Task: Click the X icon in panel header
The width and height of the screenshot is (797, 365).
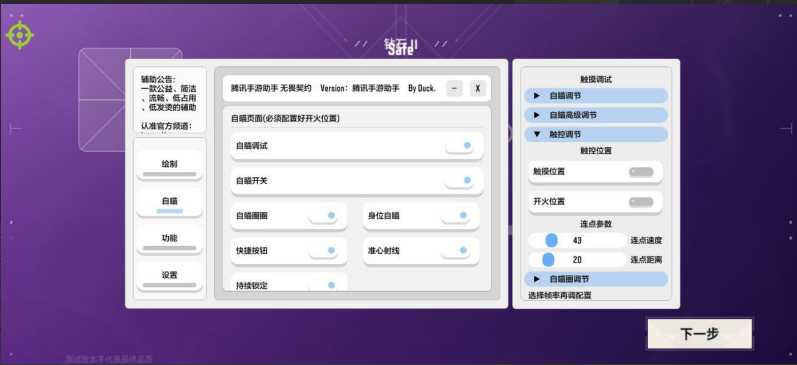Action: 477,88
